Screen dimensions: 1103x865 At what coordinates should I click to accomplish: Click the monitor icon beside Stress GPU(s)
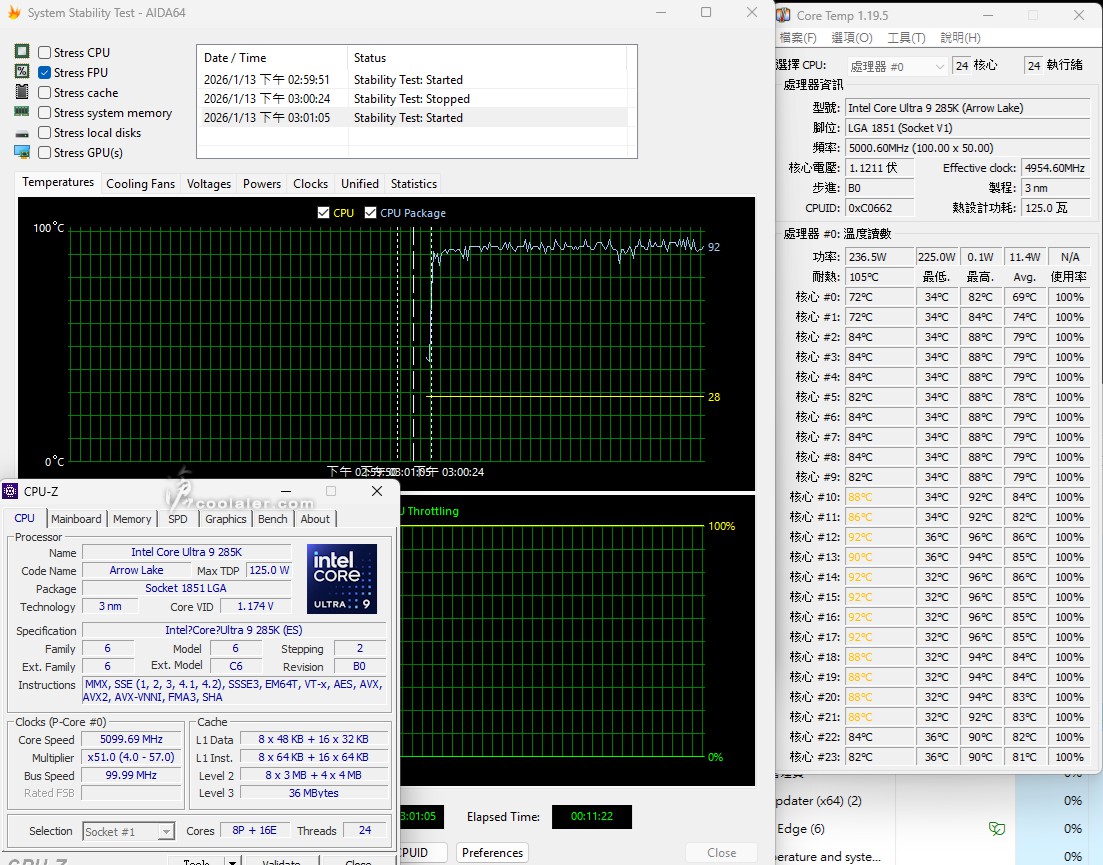point(22,152)
